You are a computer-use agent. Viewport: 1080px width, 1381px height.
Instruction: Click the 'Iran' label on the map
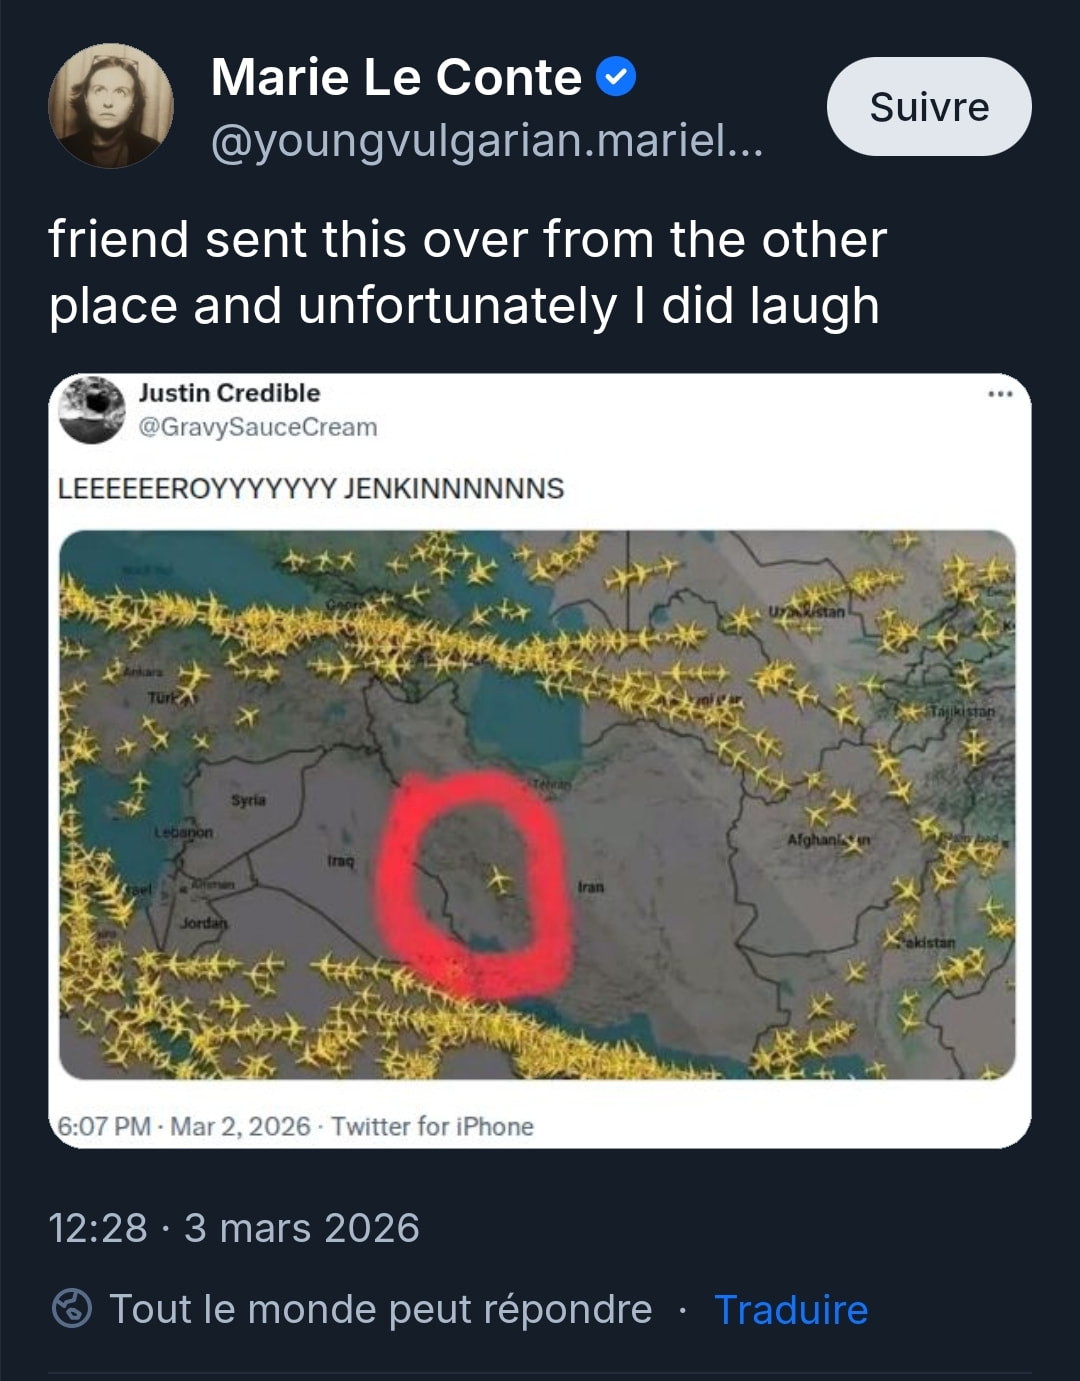[x=591, y=887]
